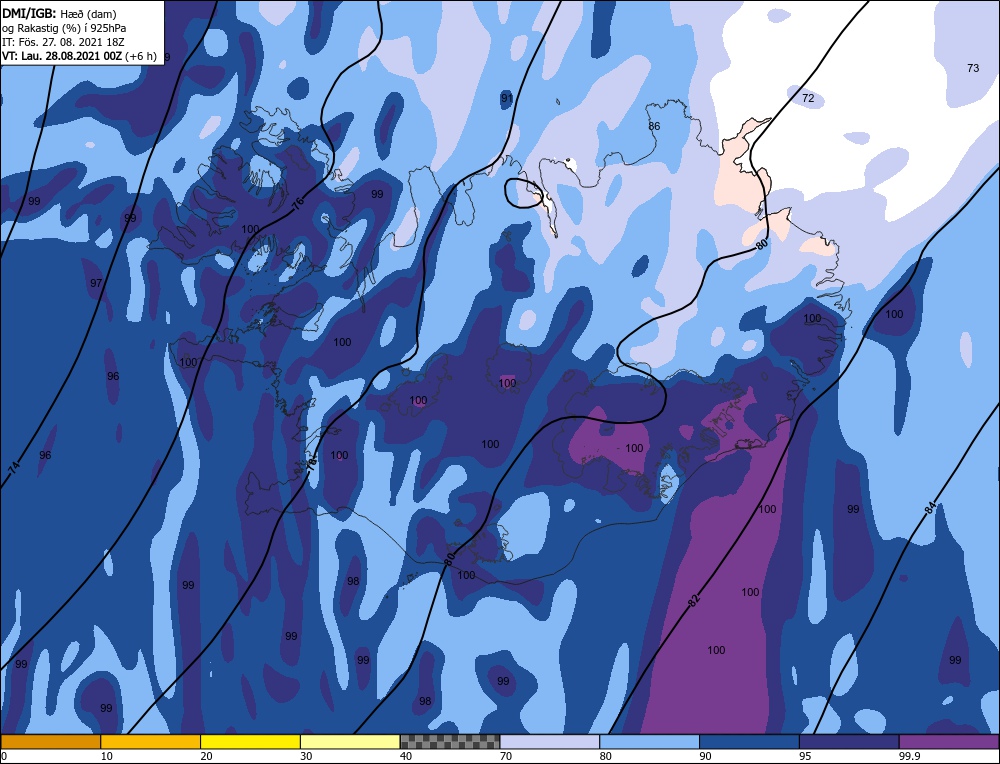The height and width of the screenshot is (764, 1000).
Task: Click the legend scale tick label '40'
Action: click(x=406, y=756)
